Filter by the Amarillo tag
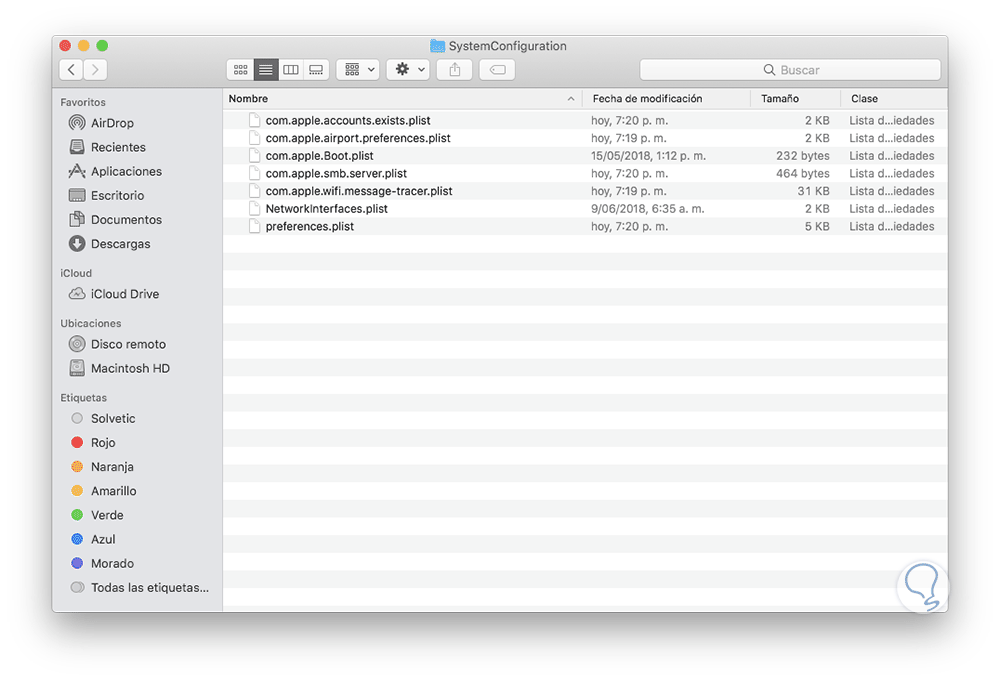This screenshot has width=1000, height=681. 138,492
